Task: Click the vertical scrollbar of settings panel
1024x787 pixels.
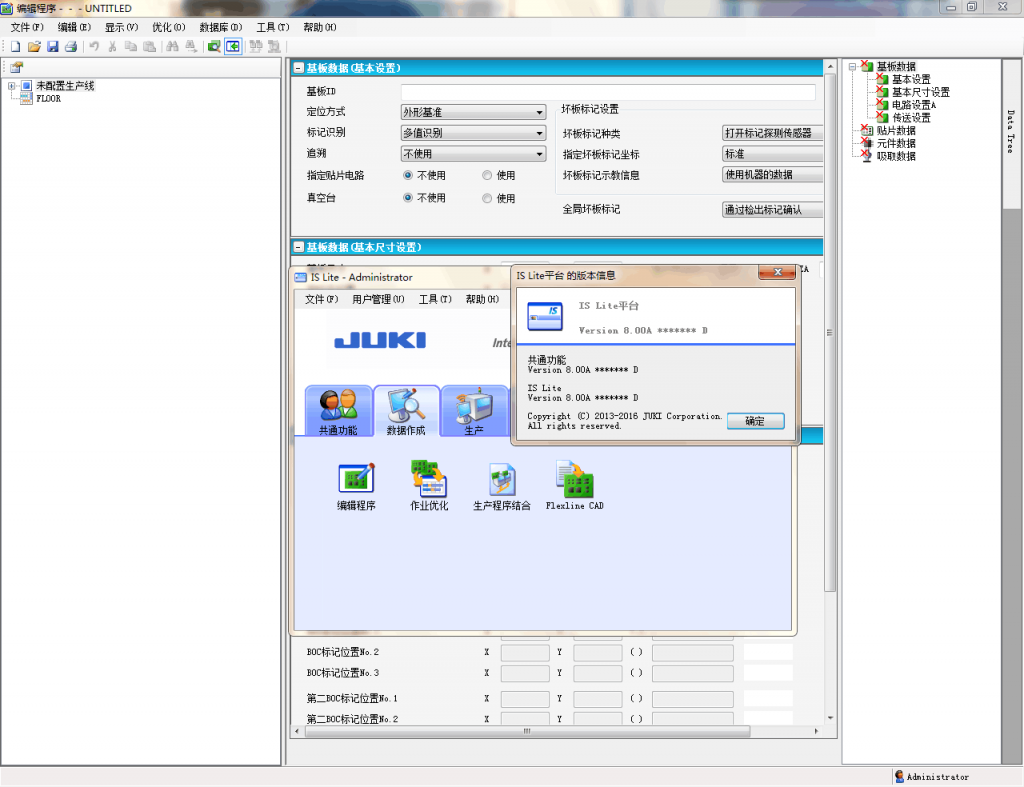Action: click(x=830, y=333)
